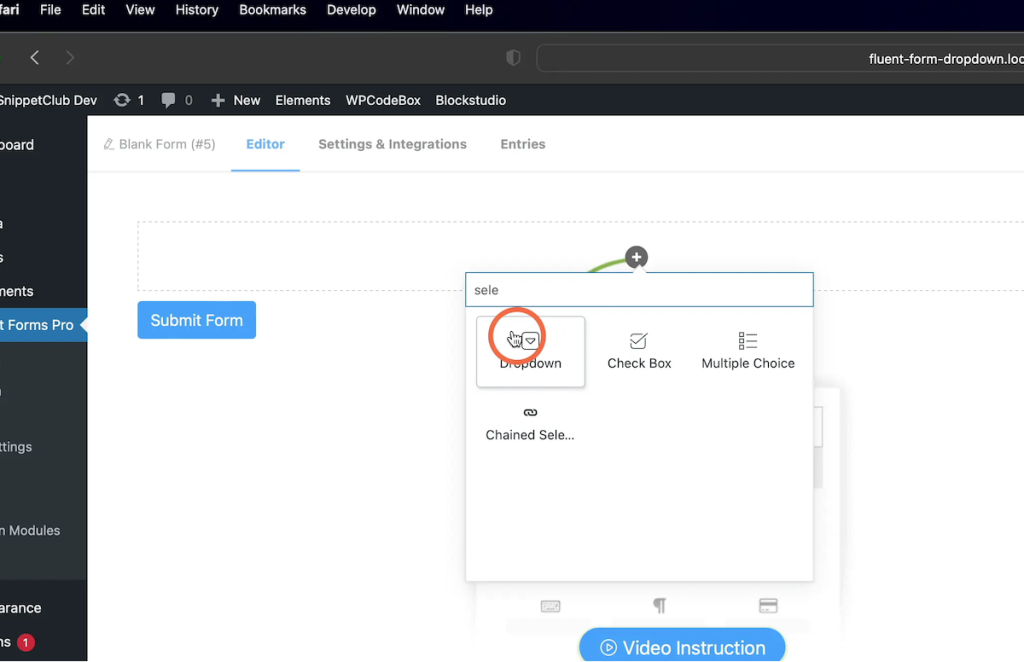Open Fluent Forms Pro sidebar item
Screen dimensions: 1024x662
(43, 324)
